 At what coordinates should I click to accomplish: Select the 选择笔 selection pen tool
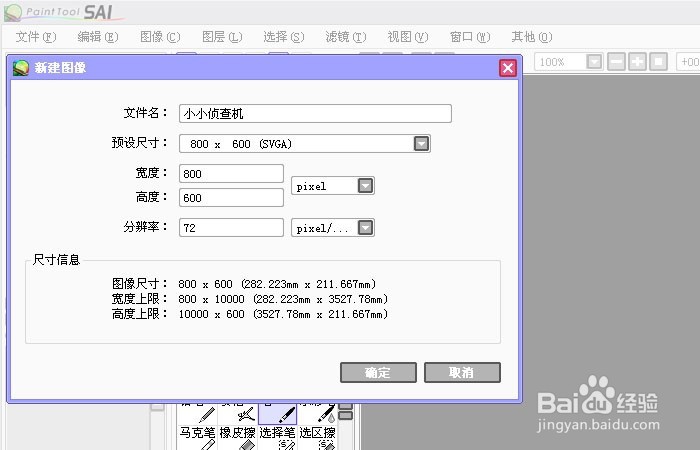click(277, 438)
